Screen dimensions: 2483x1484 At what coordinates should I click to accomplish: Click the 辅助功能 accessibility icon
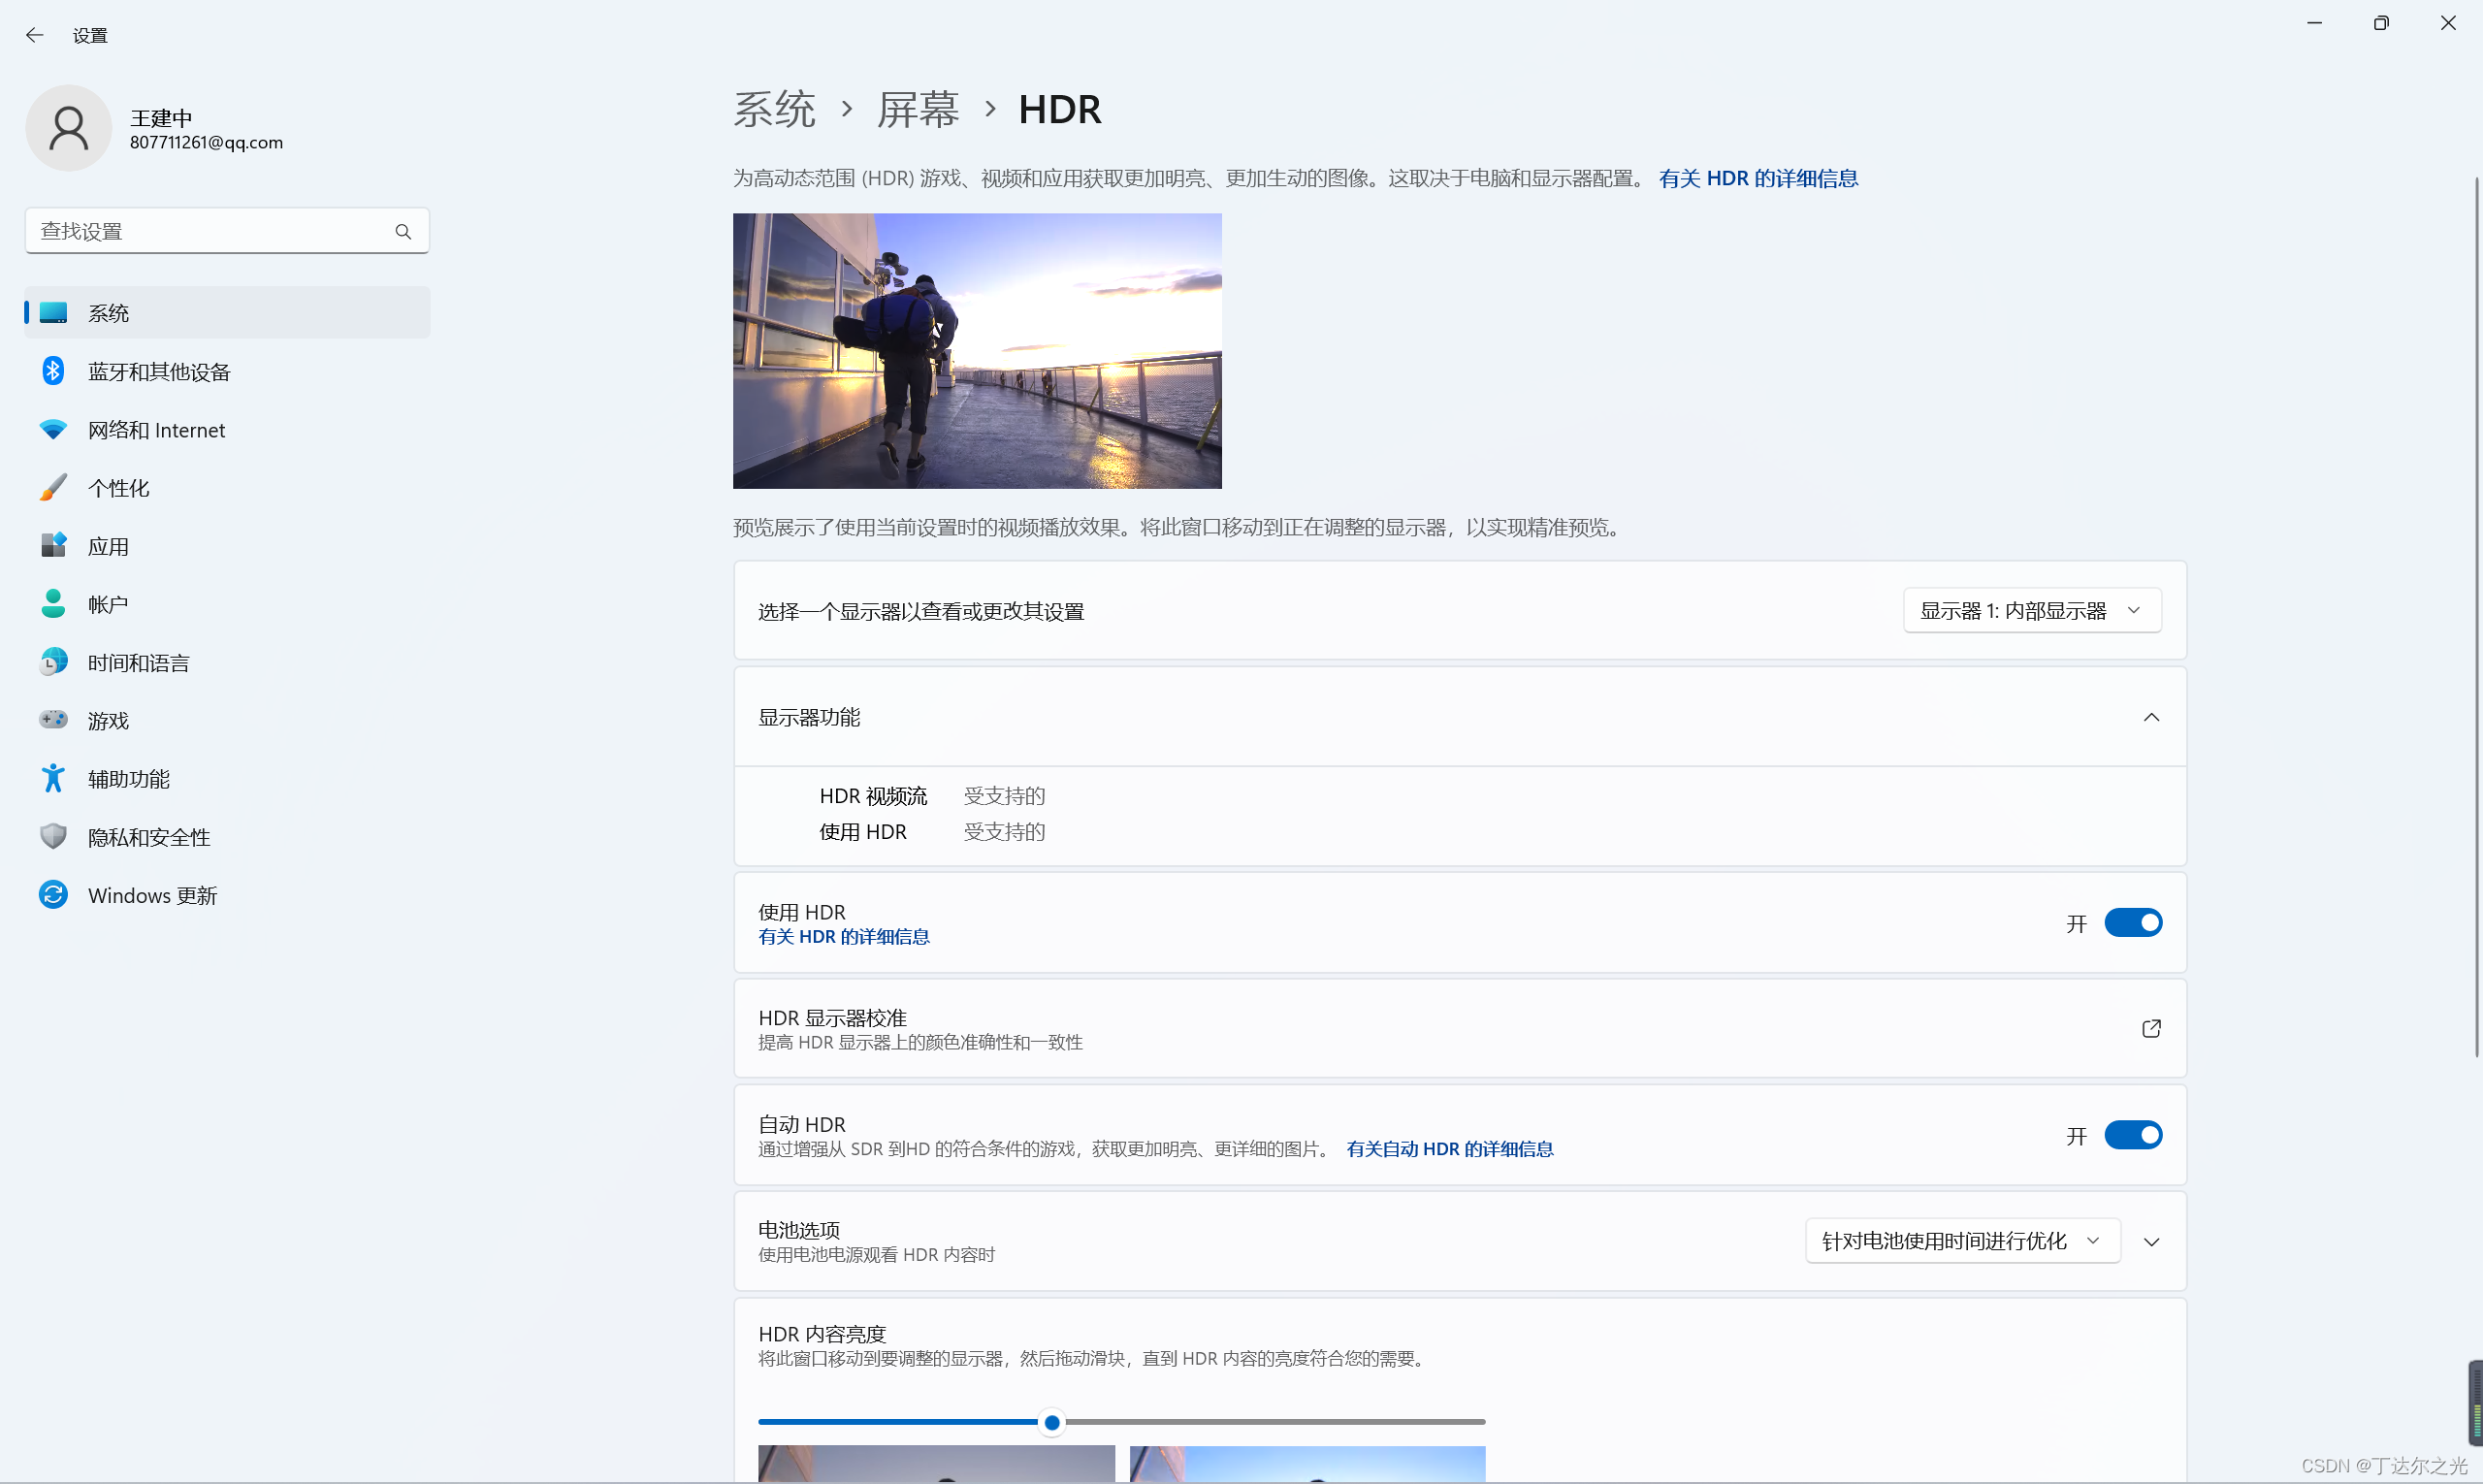click(x=53, y=779)
